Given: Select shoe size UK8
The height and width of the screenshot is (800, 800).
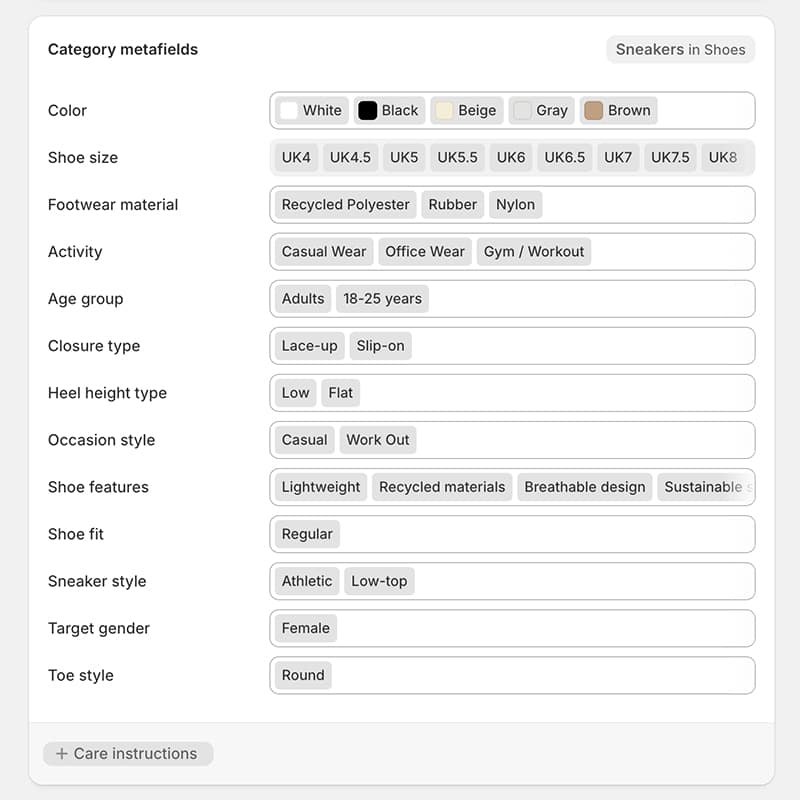Looking at the screenshot, I should (723, 157).
